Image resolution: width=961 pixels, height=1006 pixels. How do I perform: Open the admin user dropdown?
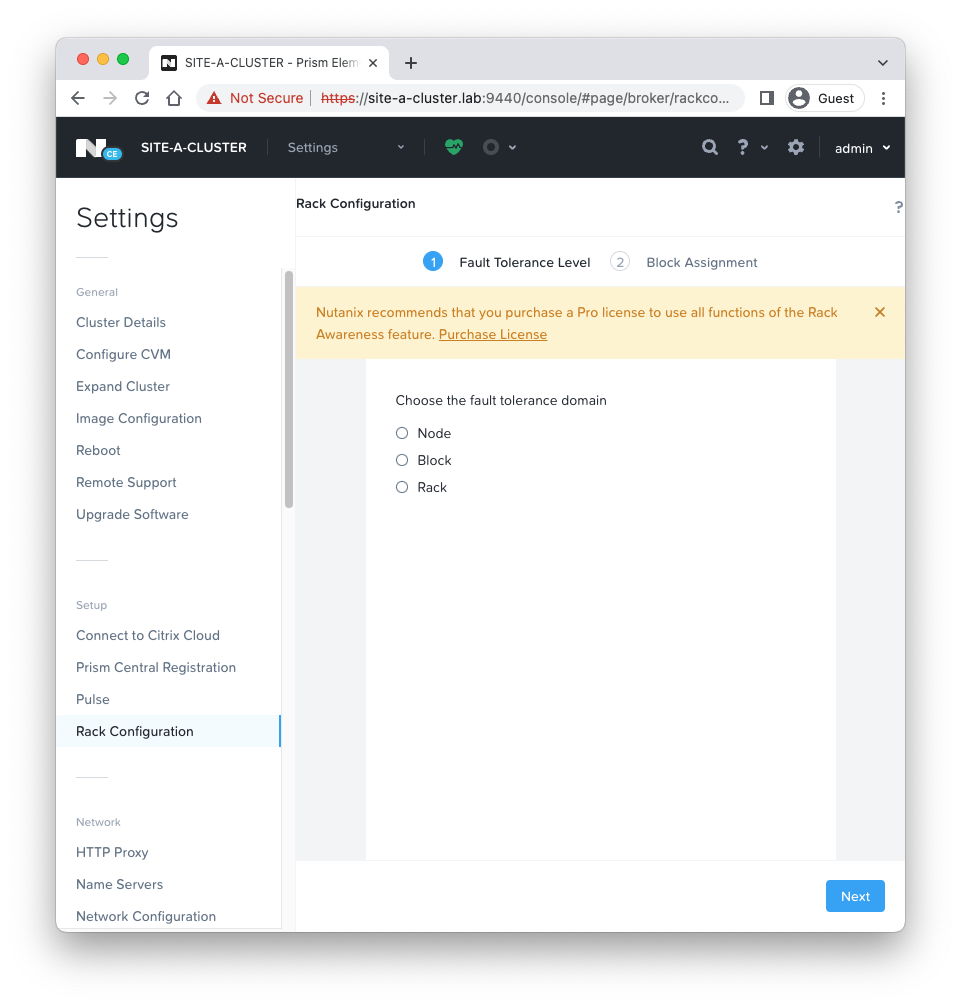(x=862, y=148)
